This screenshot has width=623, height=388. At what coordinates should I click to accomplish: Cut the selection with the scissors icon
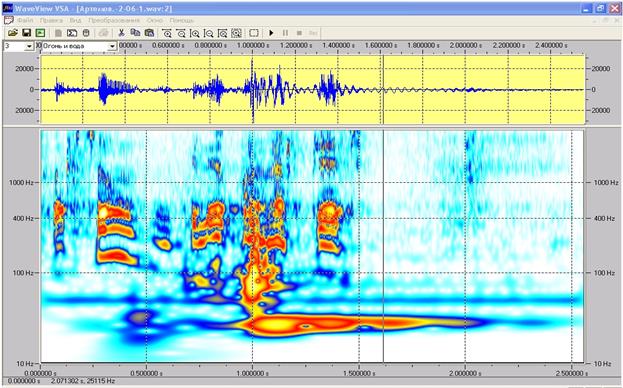click(x=122, y=33)
